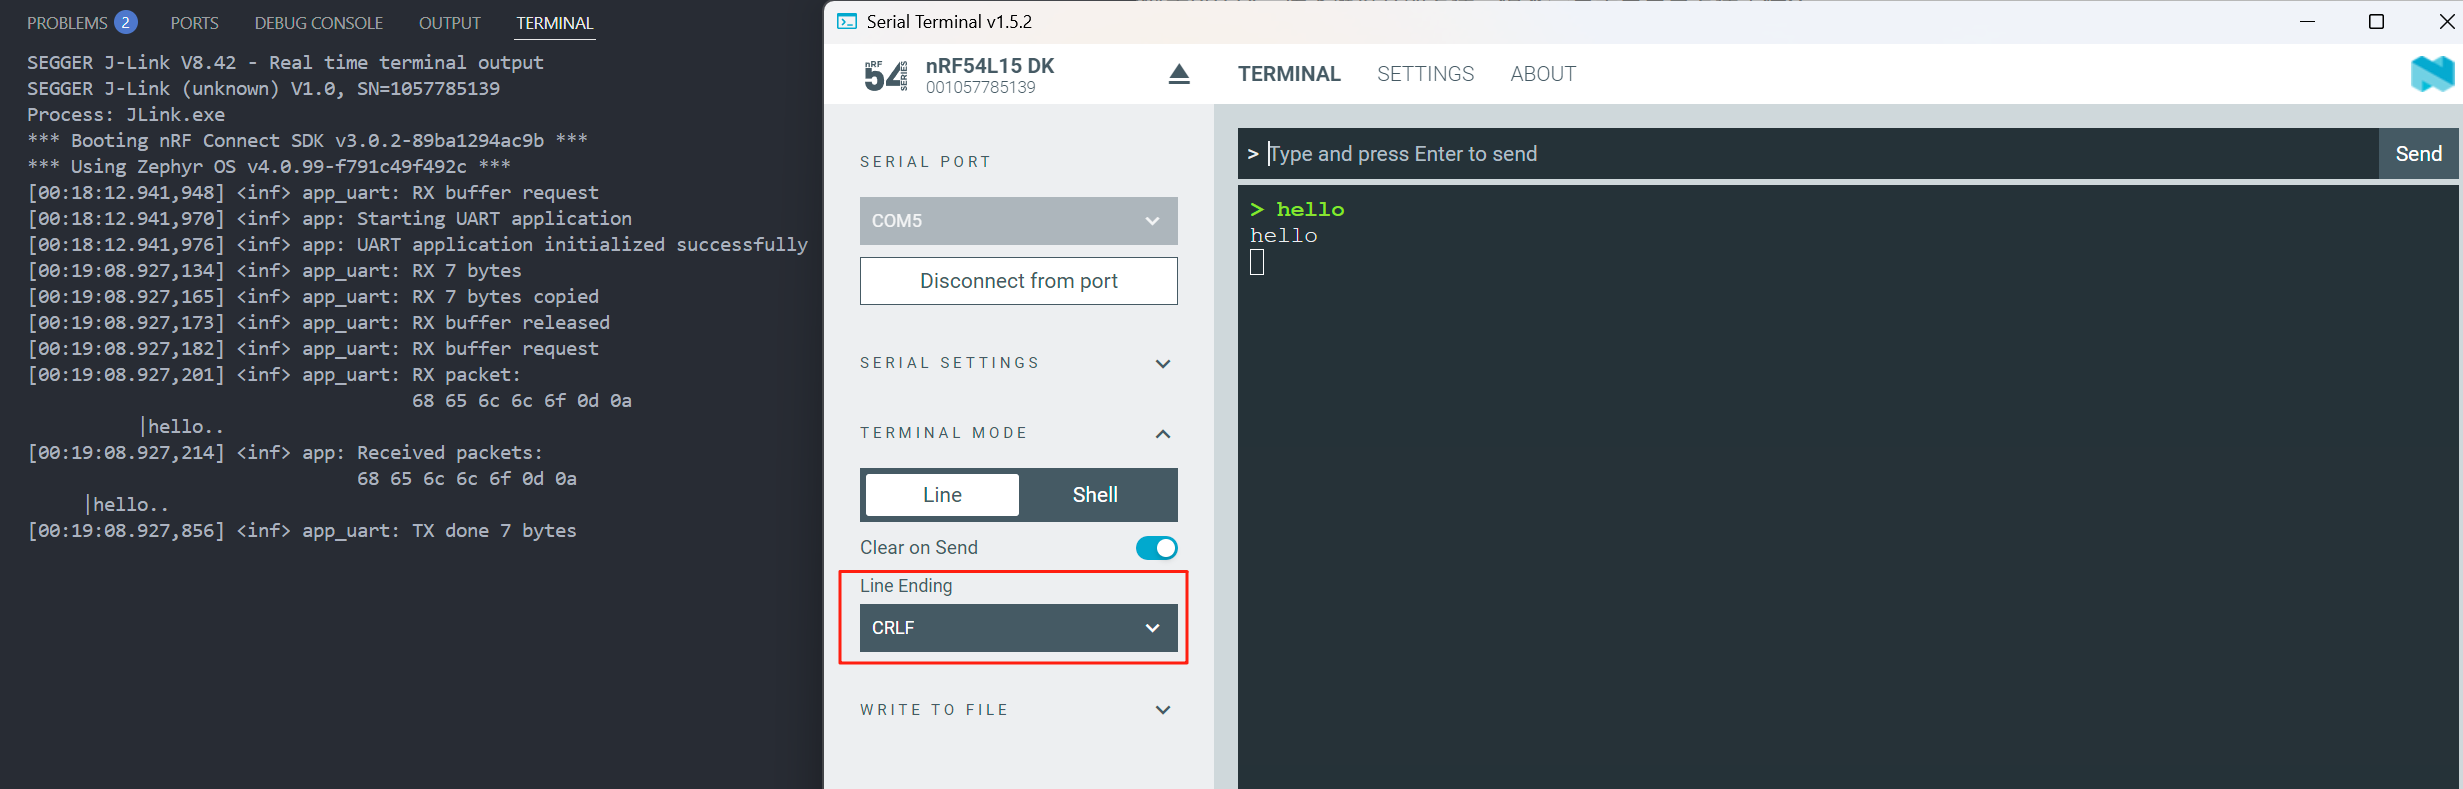Screen dimensions: 2463x789
Task: Click the Send button
Action: click(x=2418, y=154)
